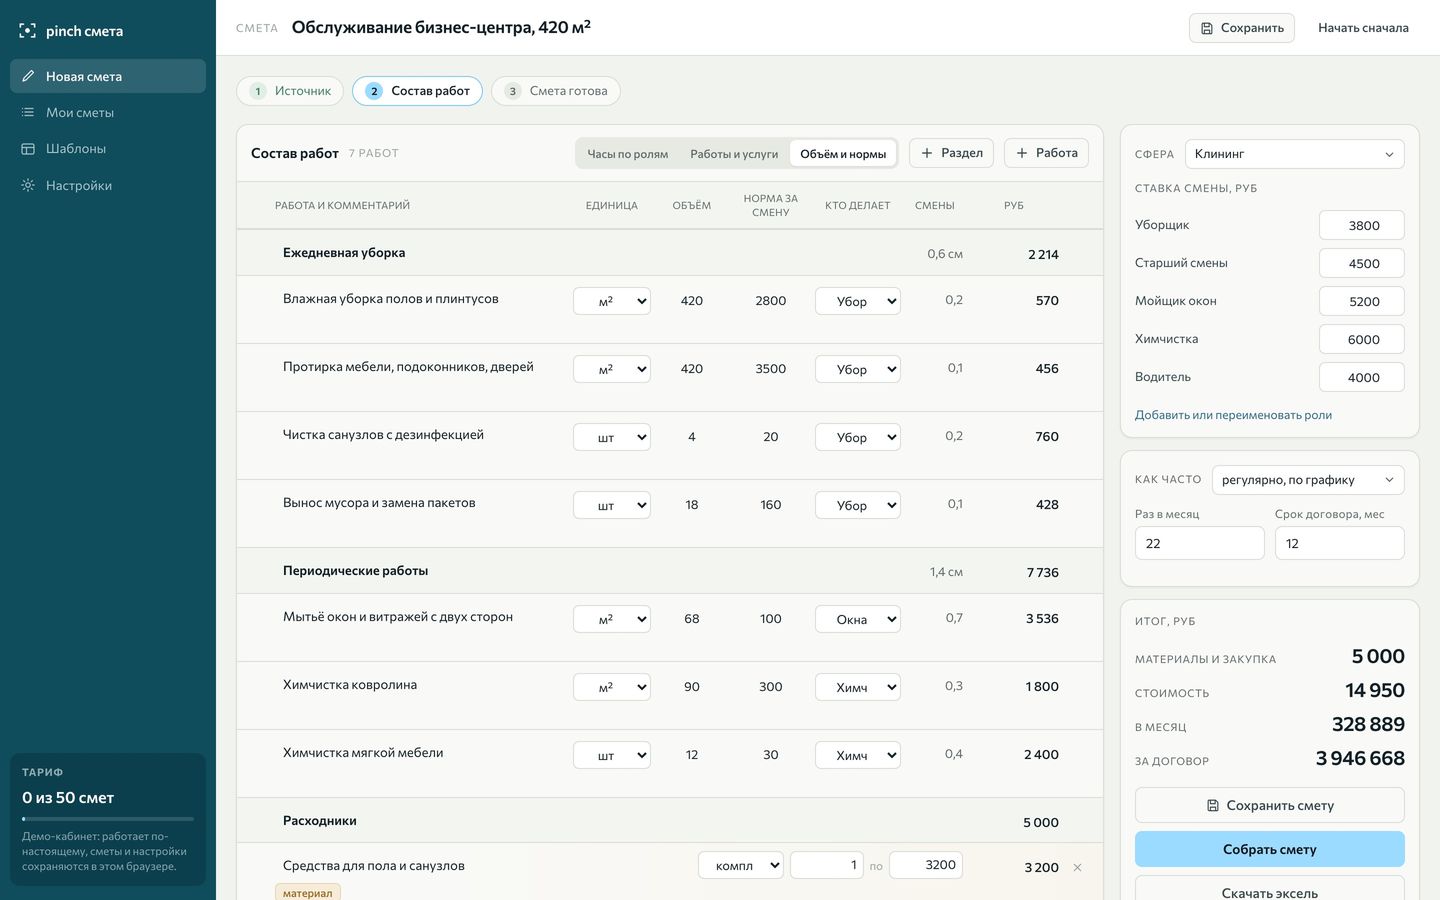
Task: Click the plus icon for adding Раздел
Action: click(927, 153)
